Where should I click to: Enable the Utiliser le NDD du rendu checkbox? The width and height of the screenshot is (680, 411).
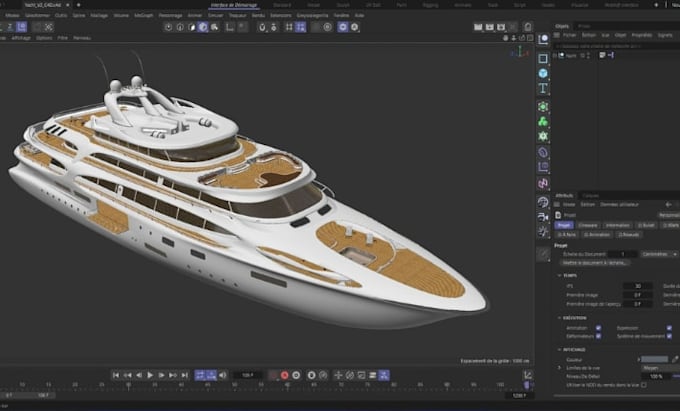[644, 385]
